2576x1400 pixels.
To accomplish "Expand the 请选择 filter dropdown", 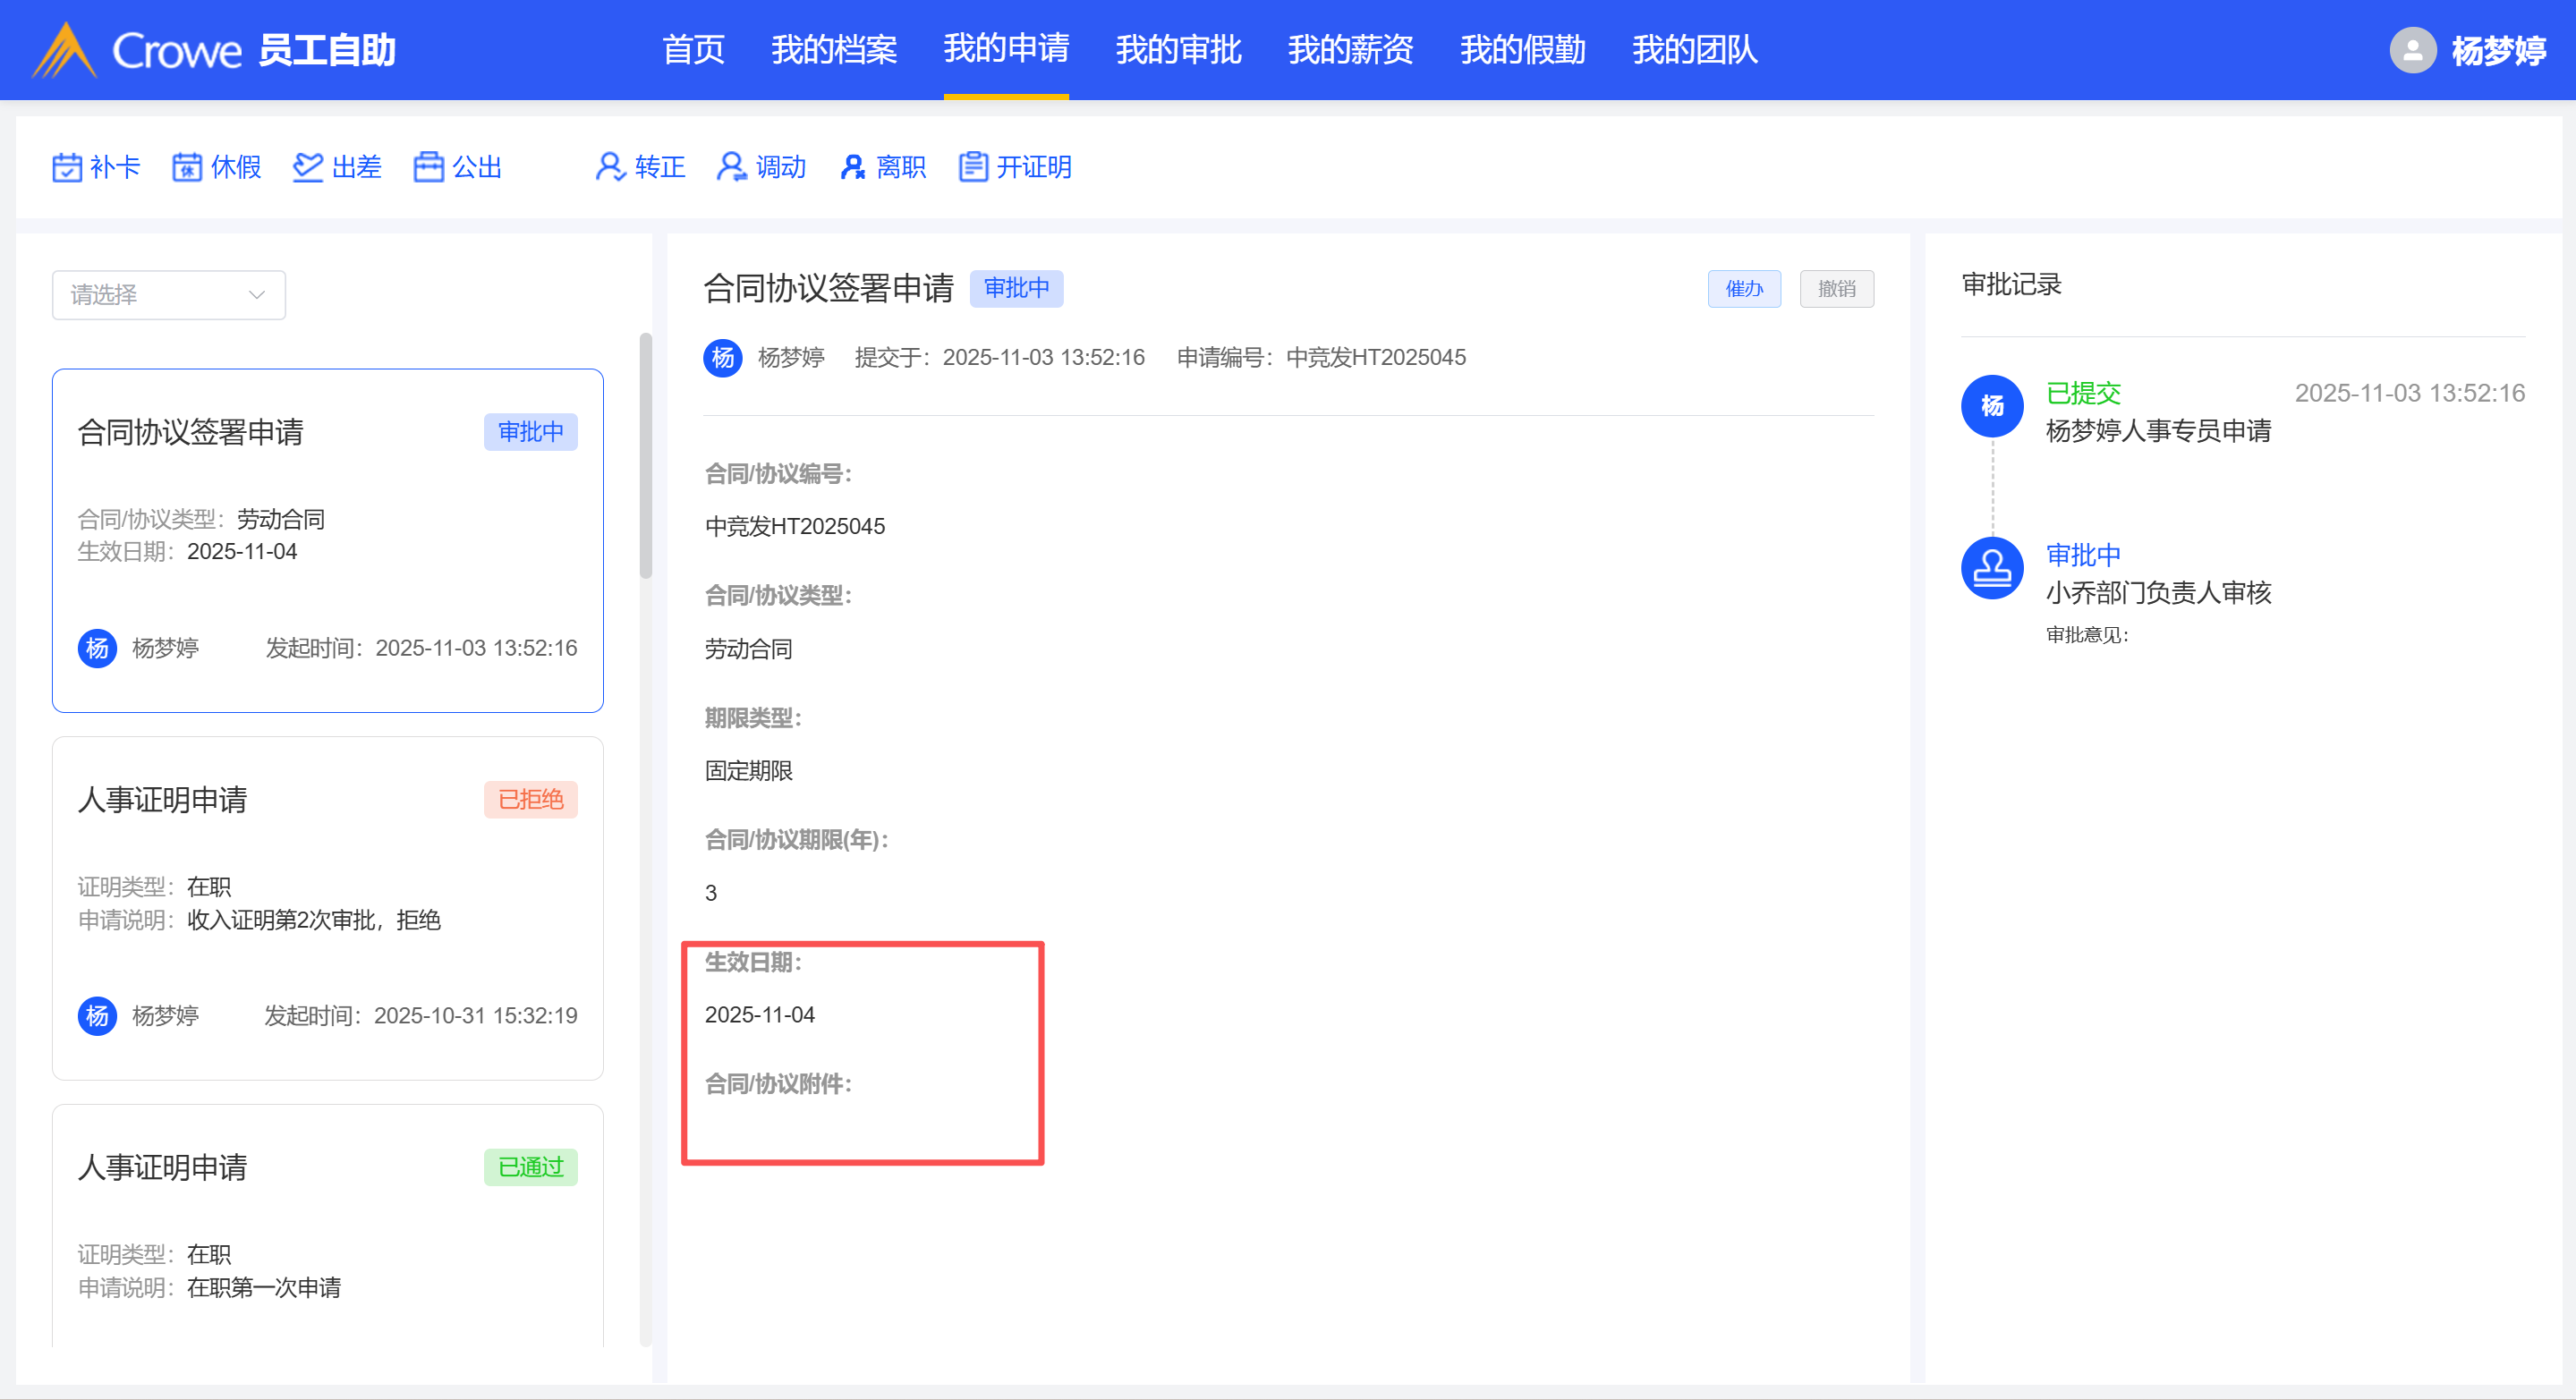I will coord(168,295).
